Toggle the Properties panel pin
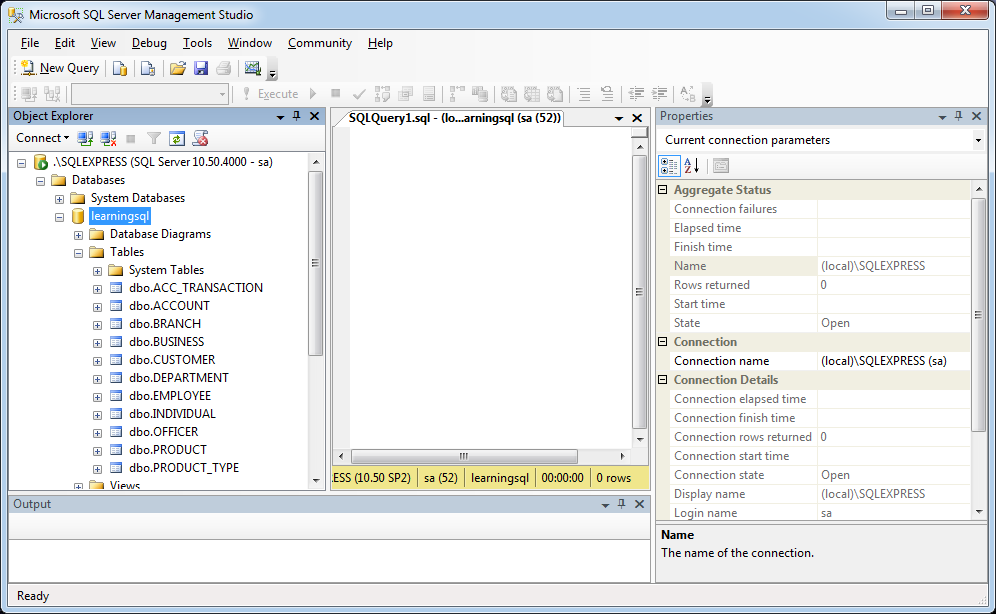 tap(959, 116)
